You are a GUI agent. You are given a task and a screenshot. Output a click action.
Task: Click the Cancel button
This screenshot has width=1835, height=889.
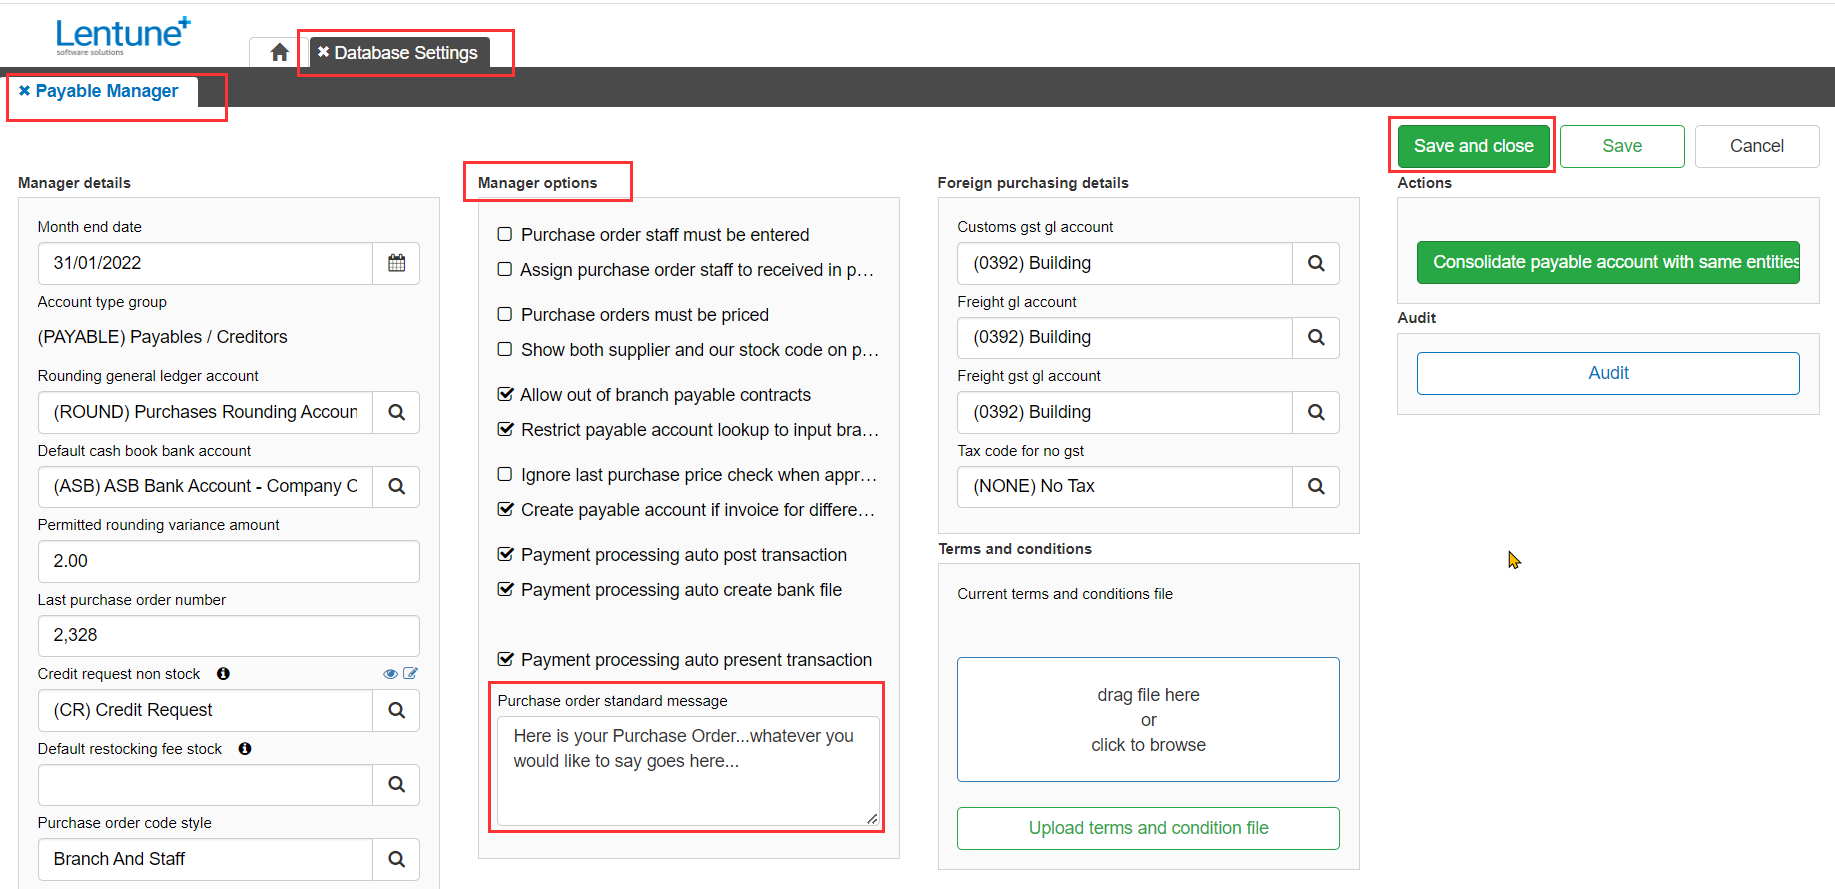1756,146
